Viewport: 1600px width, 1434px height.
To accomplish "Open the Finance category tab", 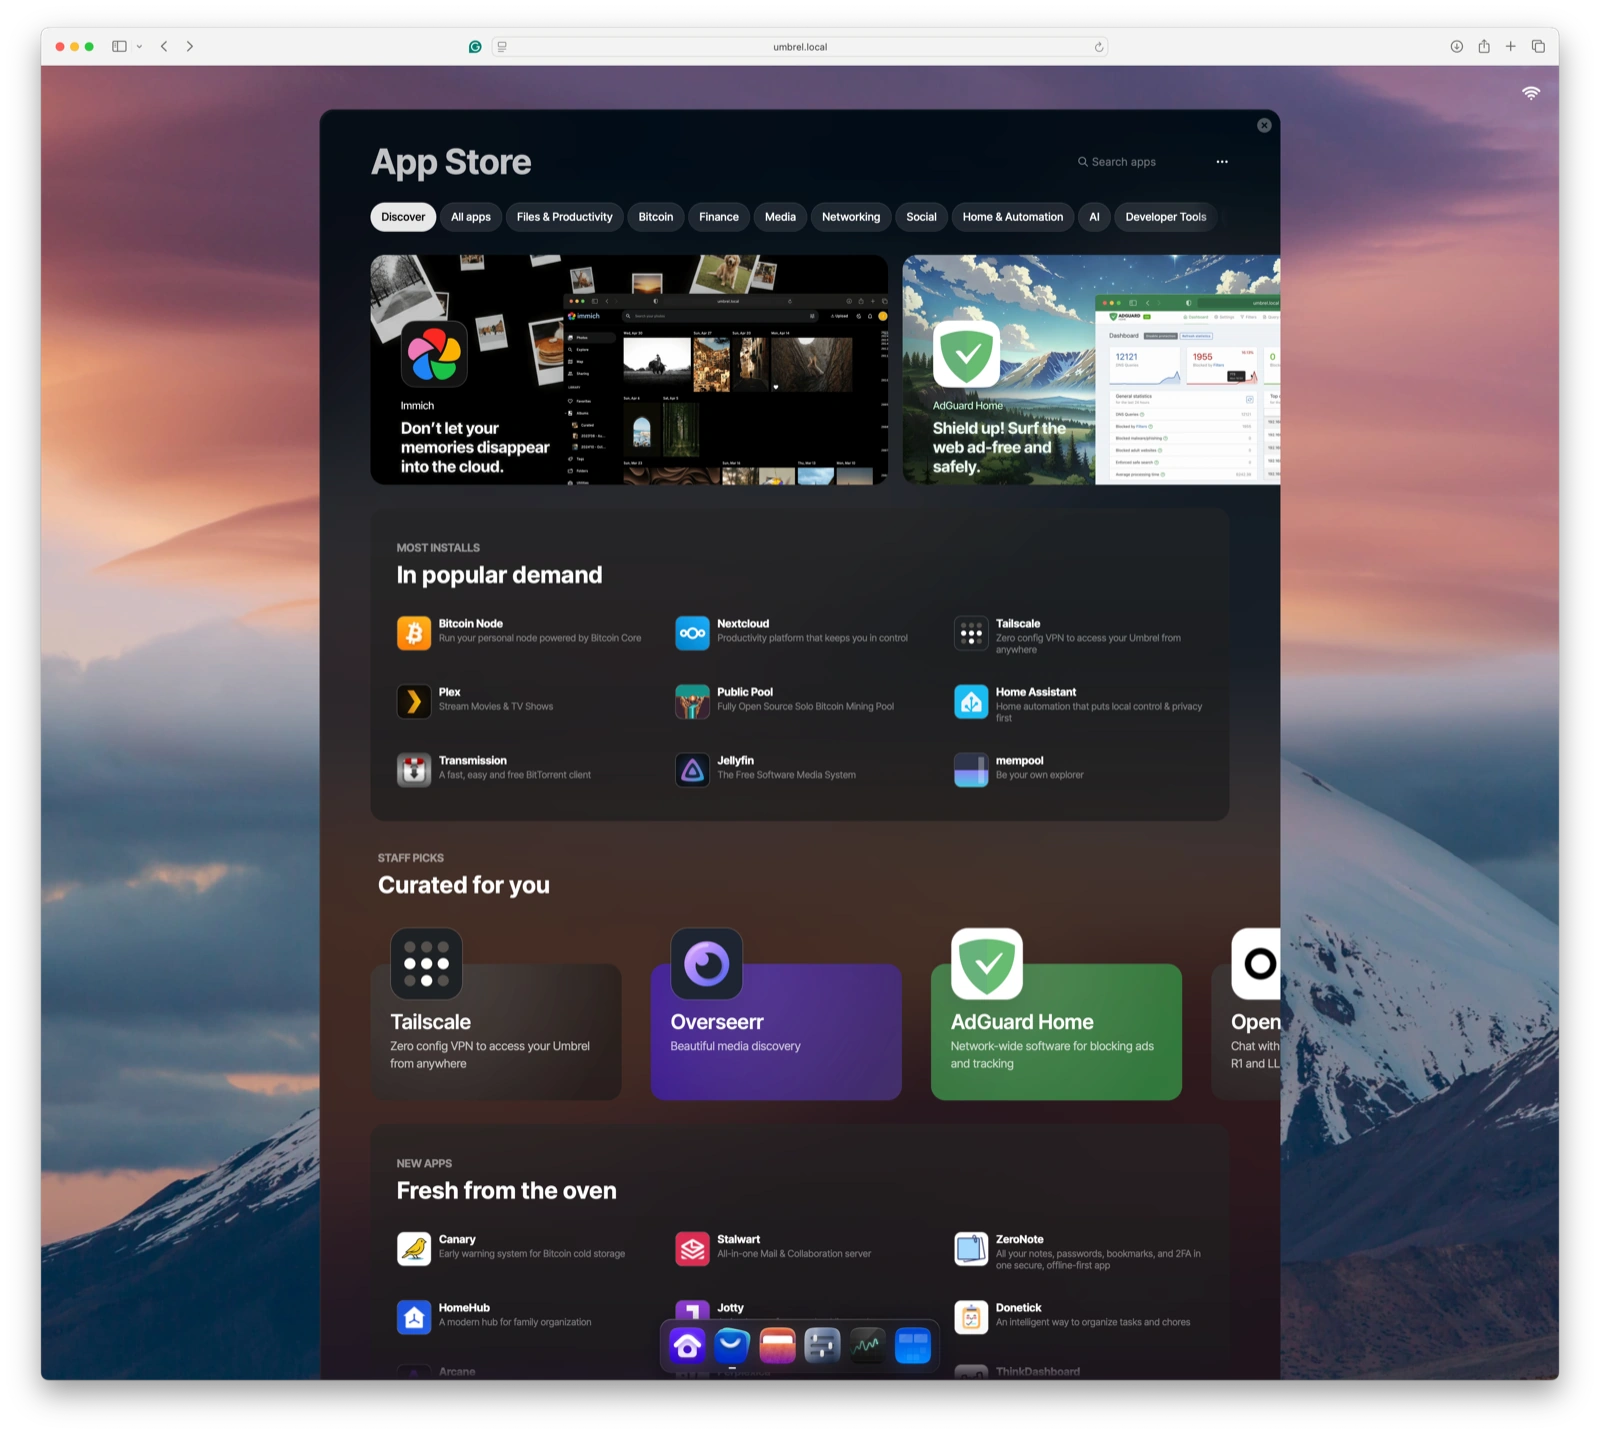I will pos(719,217).
